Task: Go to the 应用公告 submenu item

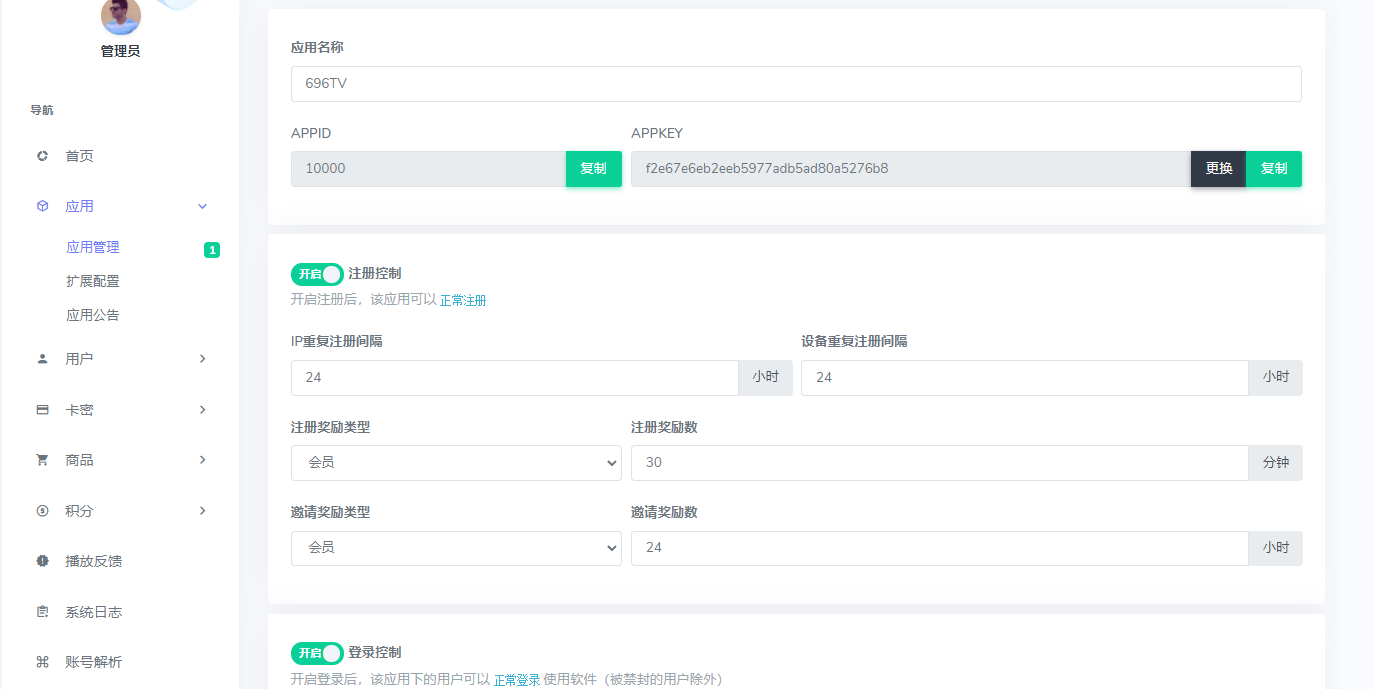Action: click(x=93, y=315)
